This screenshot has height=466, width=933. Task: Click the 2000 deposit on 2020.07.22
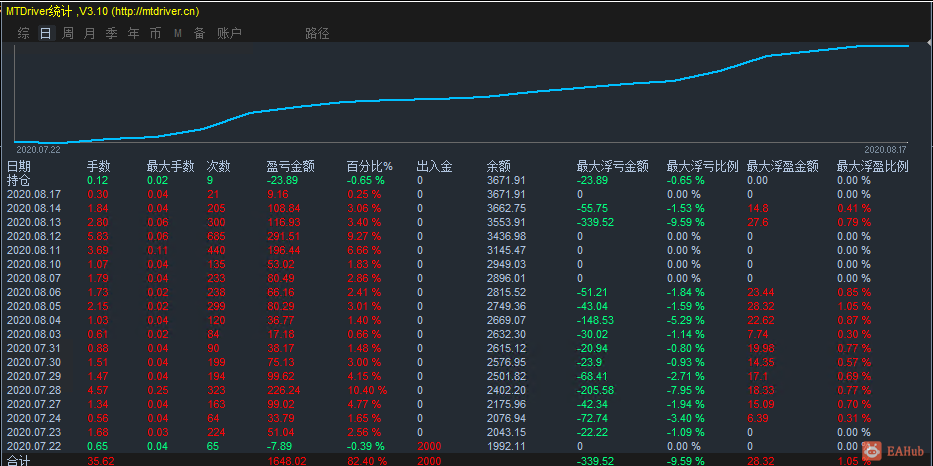click(428, 446)
